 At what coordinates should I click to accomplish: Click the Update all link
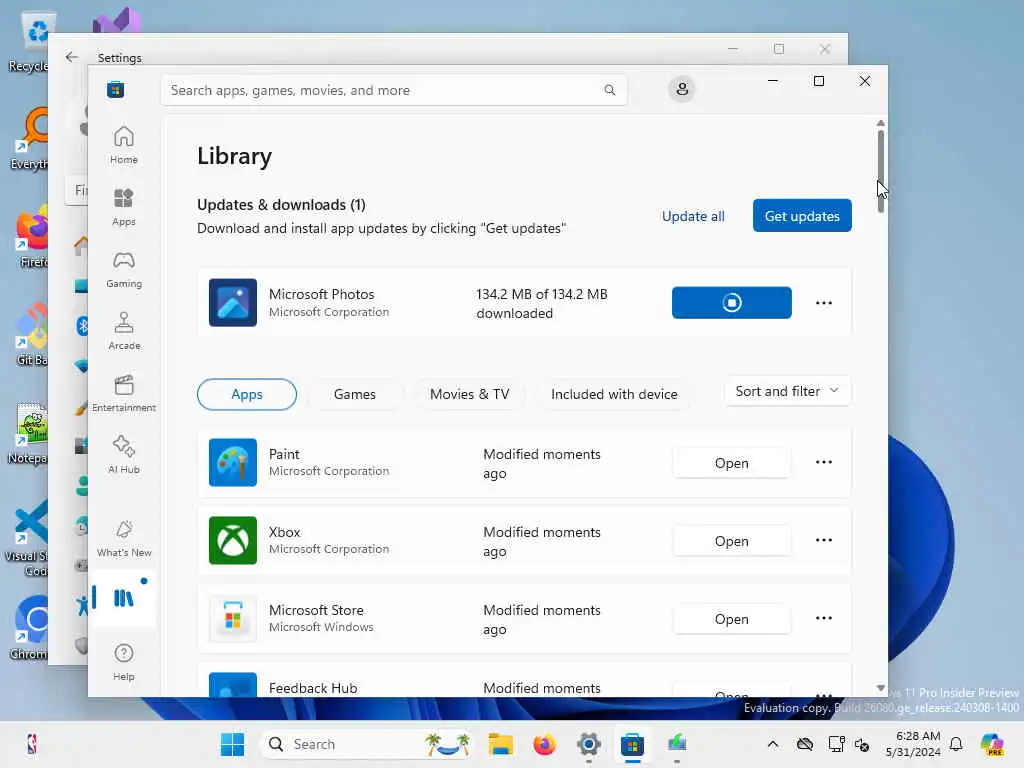click(x=693, y=216)
